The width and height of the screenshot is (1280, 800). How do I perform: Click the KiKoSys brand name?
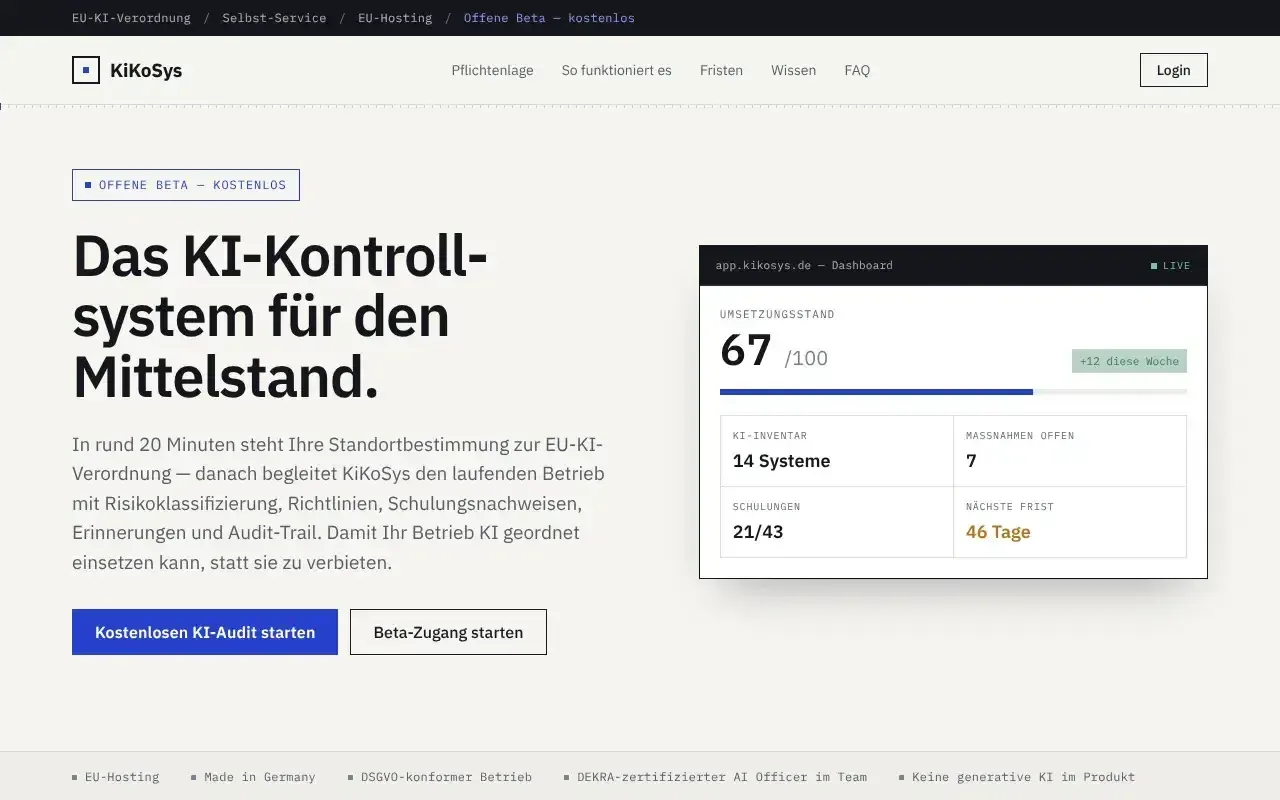[x=146, y=70]
